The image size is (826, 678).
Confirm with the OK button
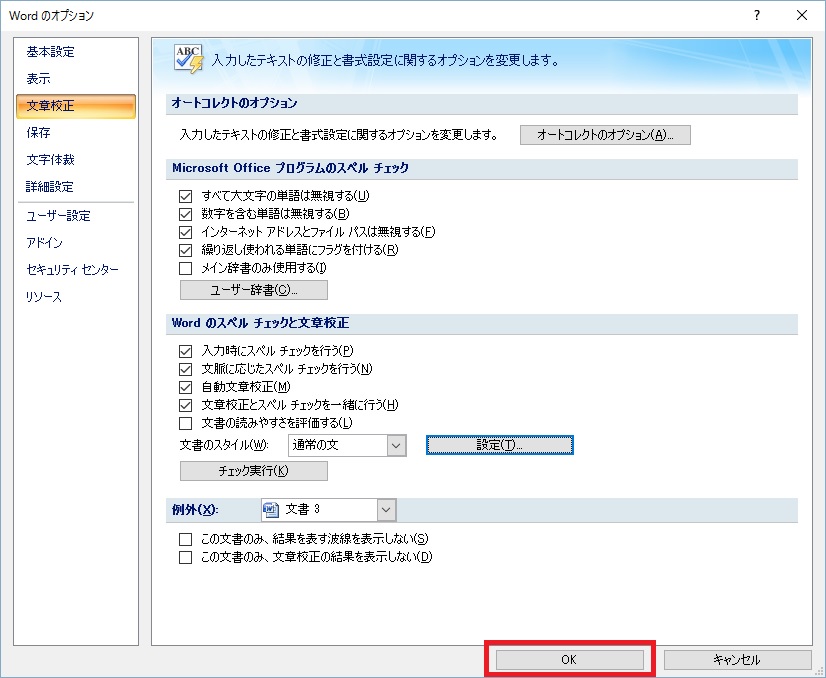pos(569,660)
